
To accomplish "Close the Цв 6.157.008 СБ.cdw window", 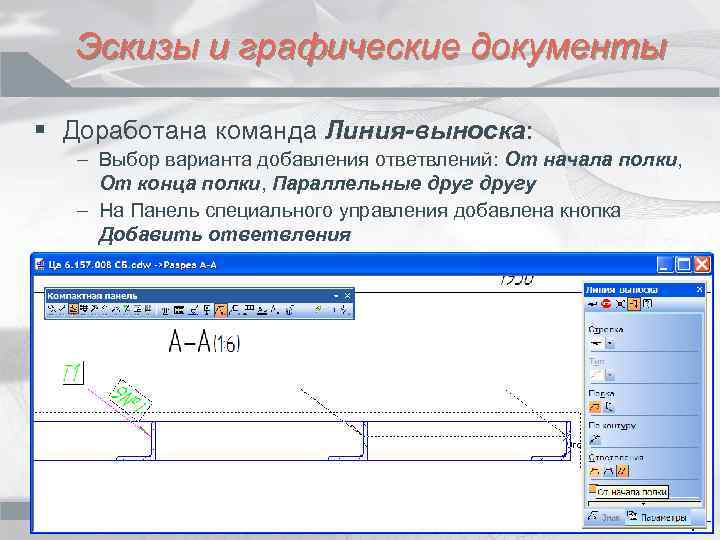I will (702, 265).
